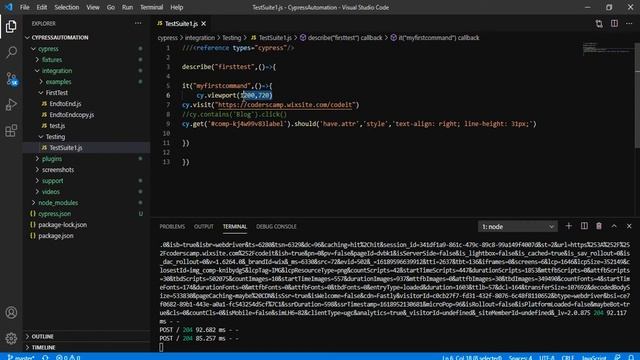The image size is (640, 360).
Task: Open the Go menu
Action: [111, 7]
